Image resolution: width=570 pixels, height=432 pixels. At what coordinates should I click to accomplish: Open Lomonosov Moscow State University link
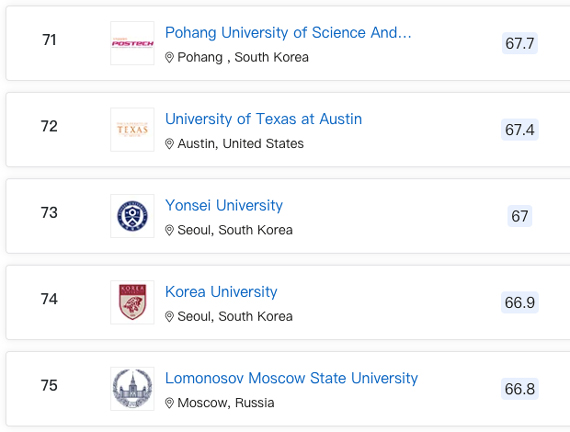pyautogui.click(x=292, y=378)
